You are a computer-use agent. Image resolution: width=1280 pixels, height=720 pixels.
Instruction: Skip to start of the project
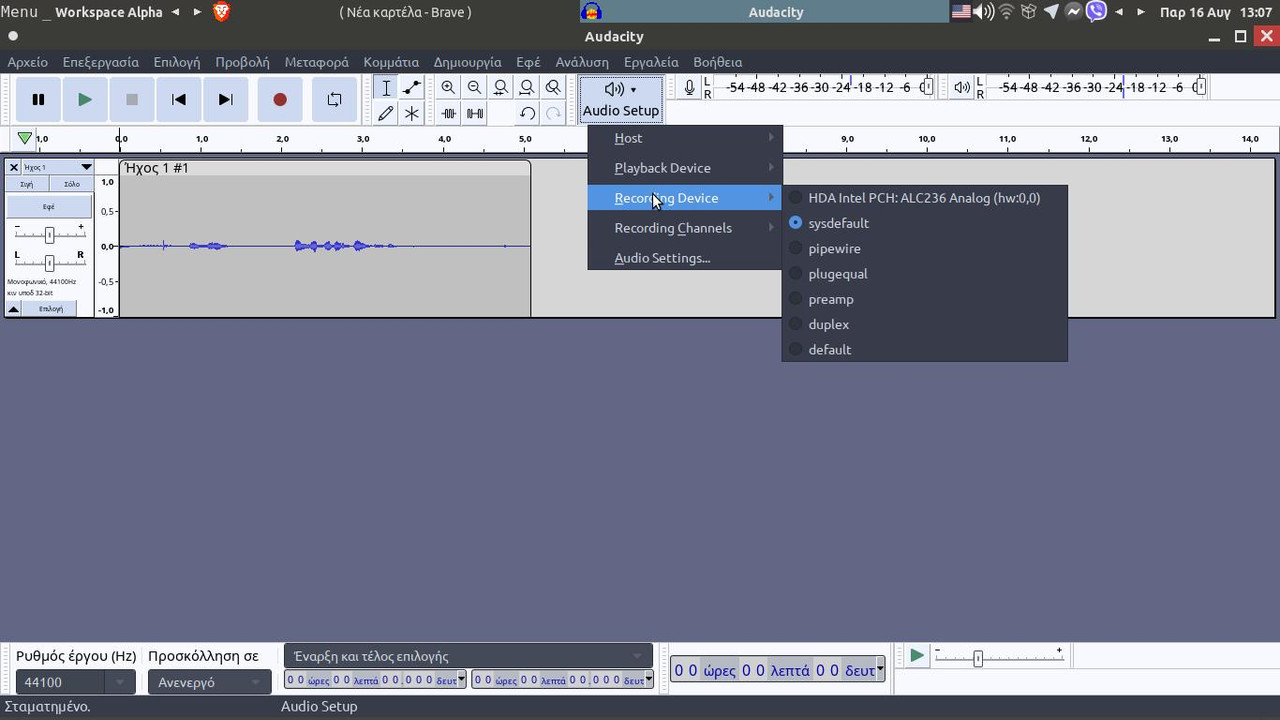179,99
